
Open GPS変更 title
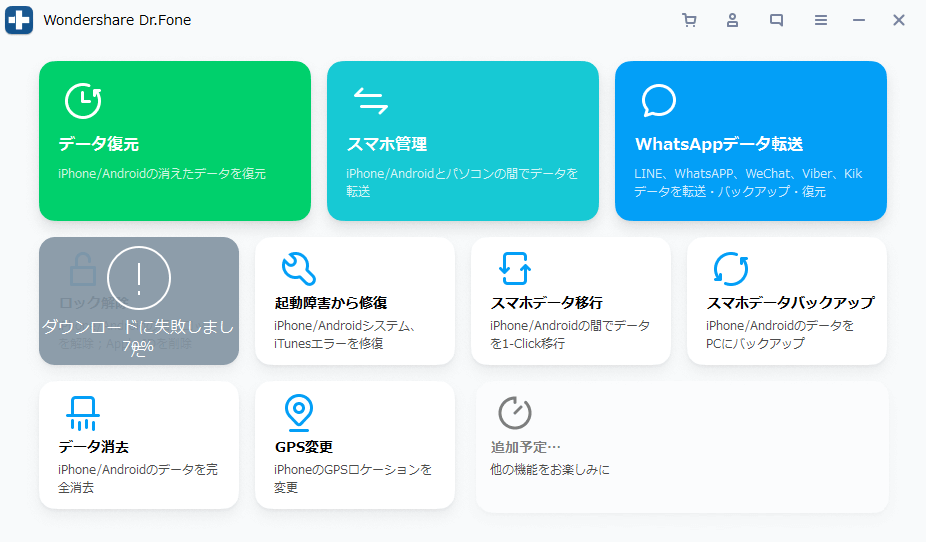point(304,447)
